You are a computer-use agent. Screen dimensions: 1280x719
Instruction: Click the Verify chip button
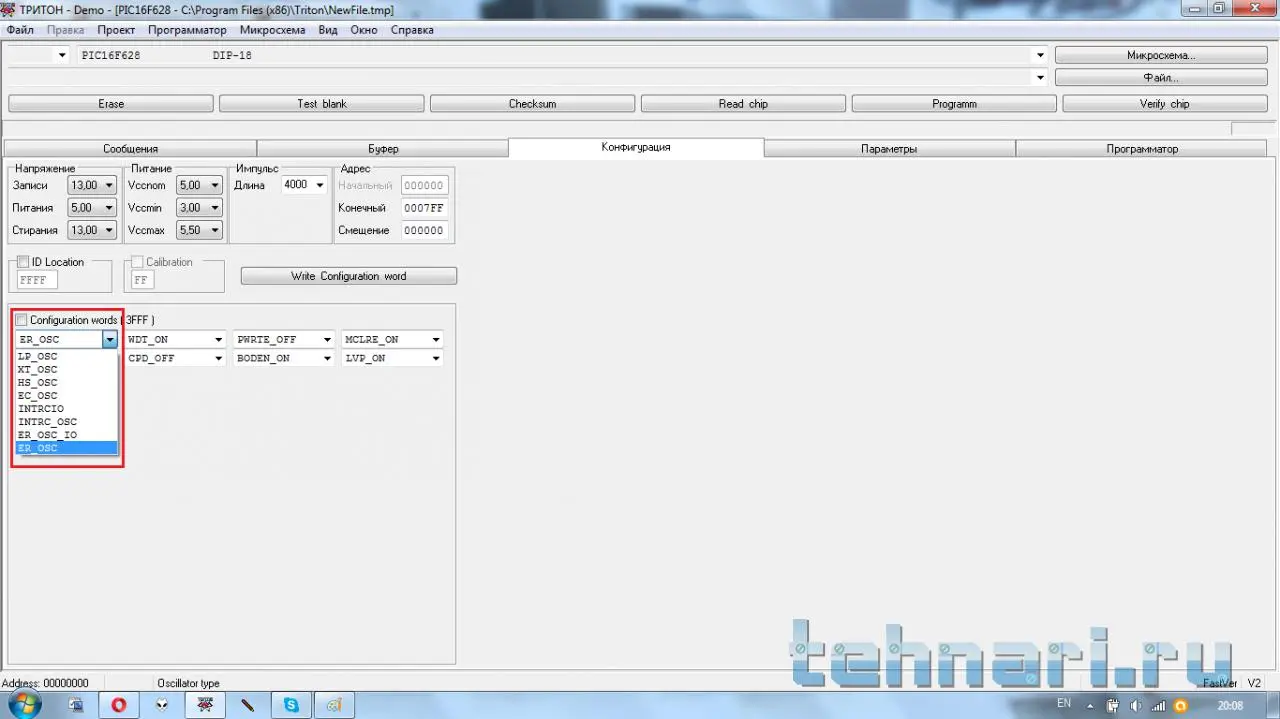[x=1165, y=104]
